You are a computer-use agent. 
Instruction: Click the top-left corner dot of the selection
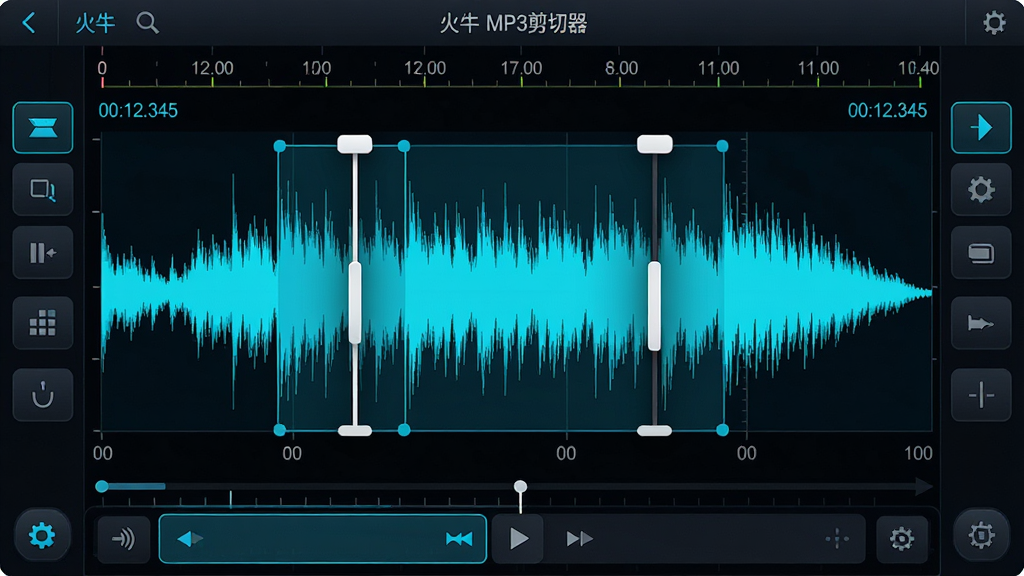280,146
